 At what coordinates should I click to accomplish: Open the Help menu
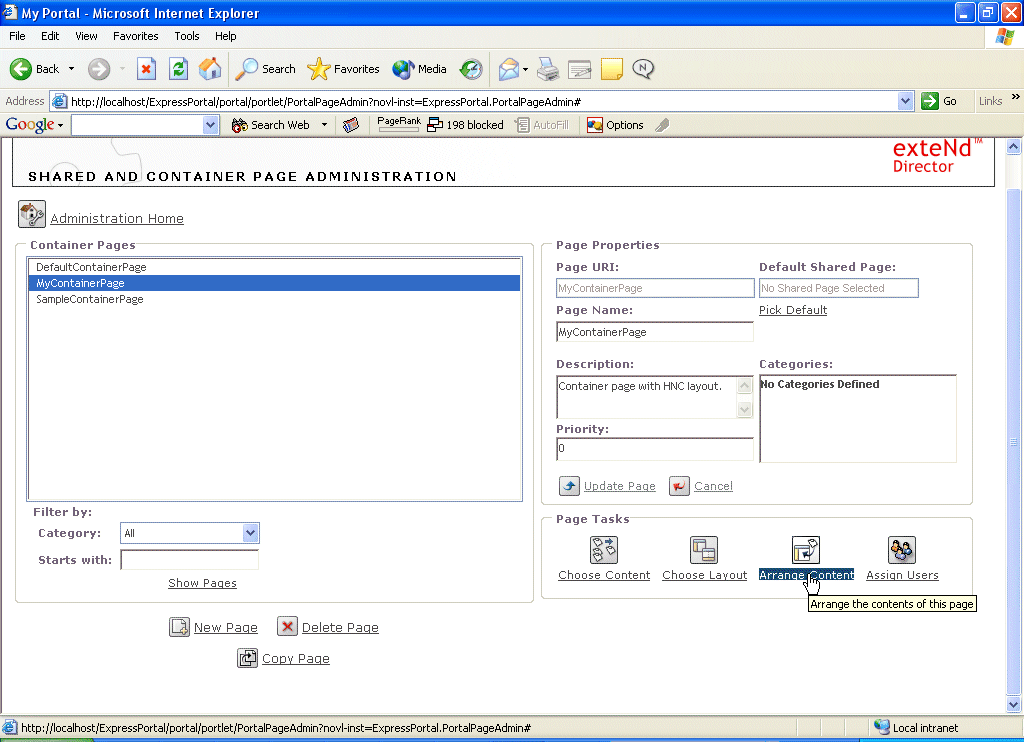coord(225,36)
